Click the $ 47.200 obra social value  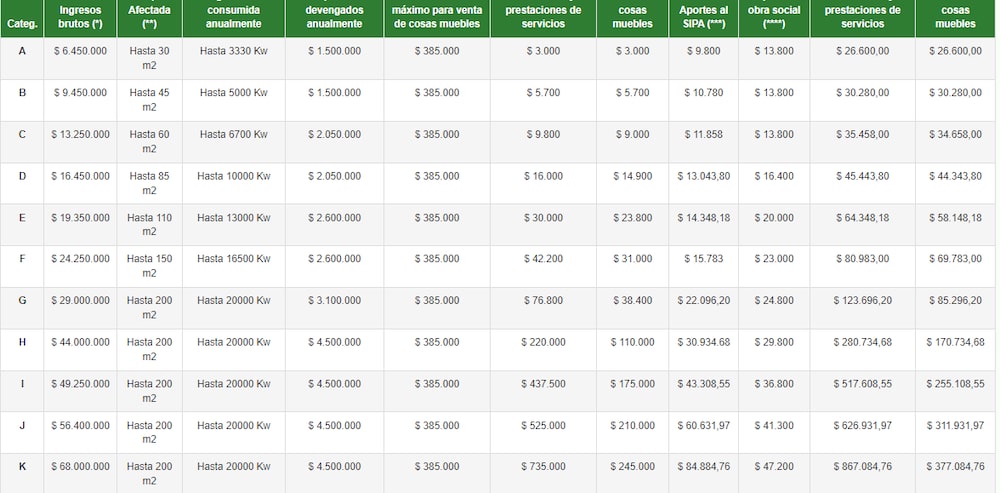773,467
